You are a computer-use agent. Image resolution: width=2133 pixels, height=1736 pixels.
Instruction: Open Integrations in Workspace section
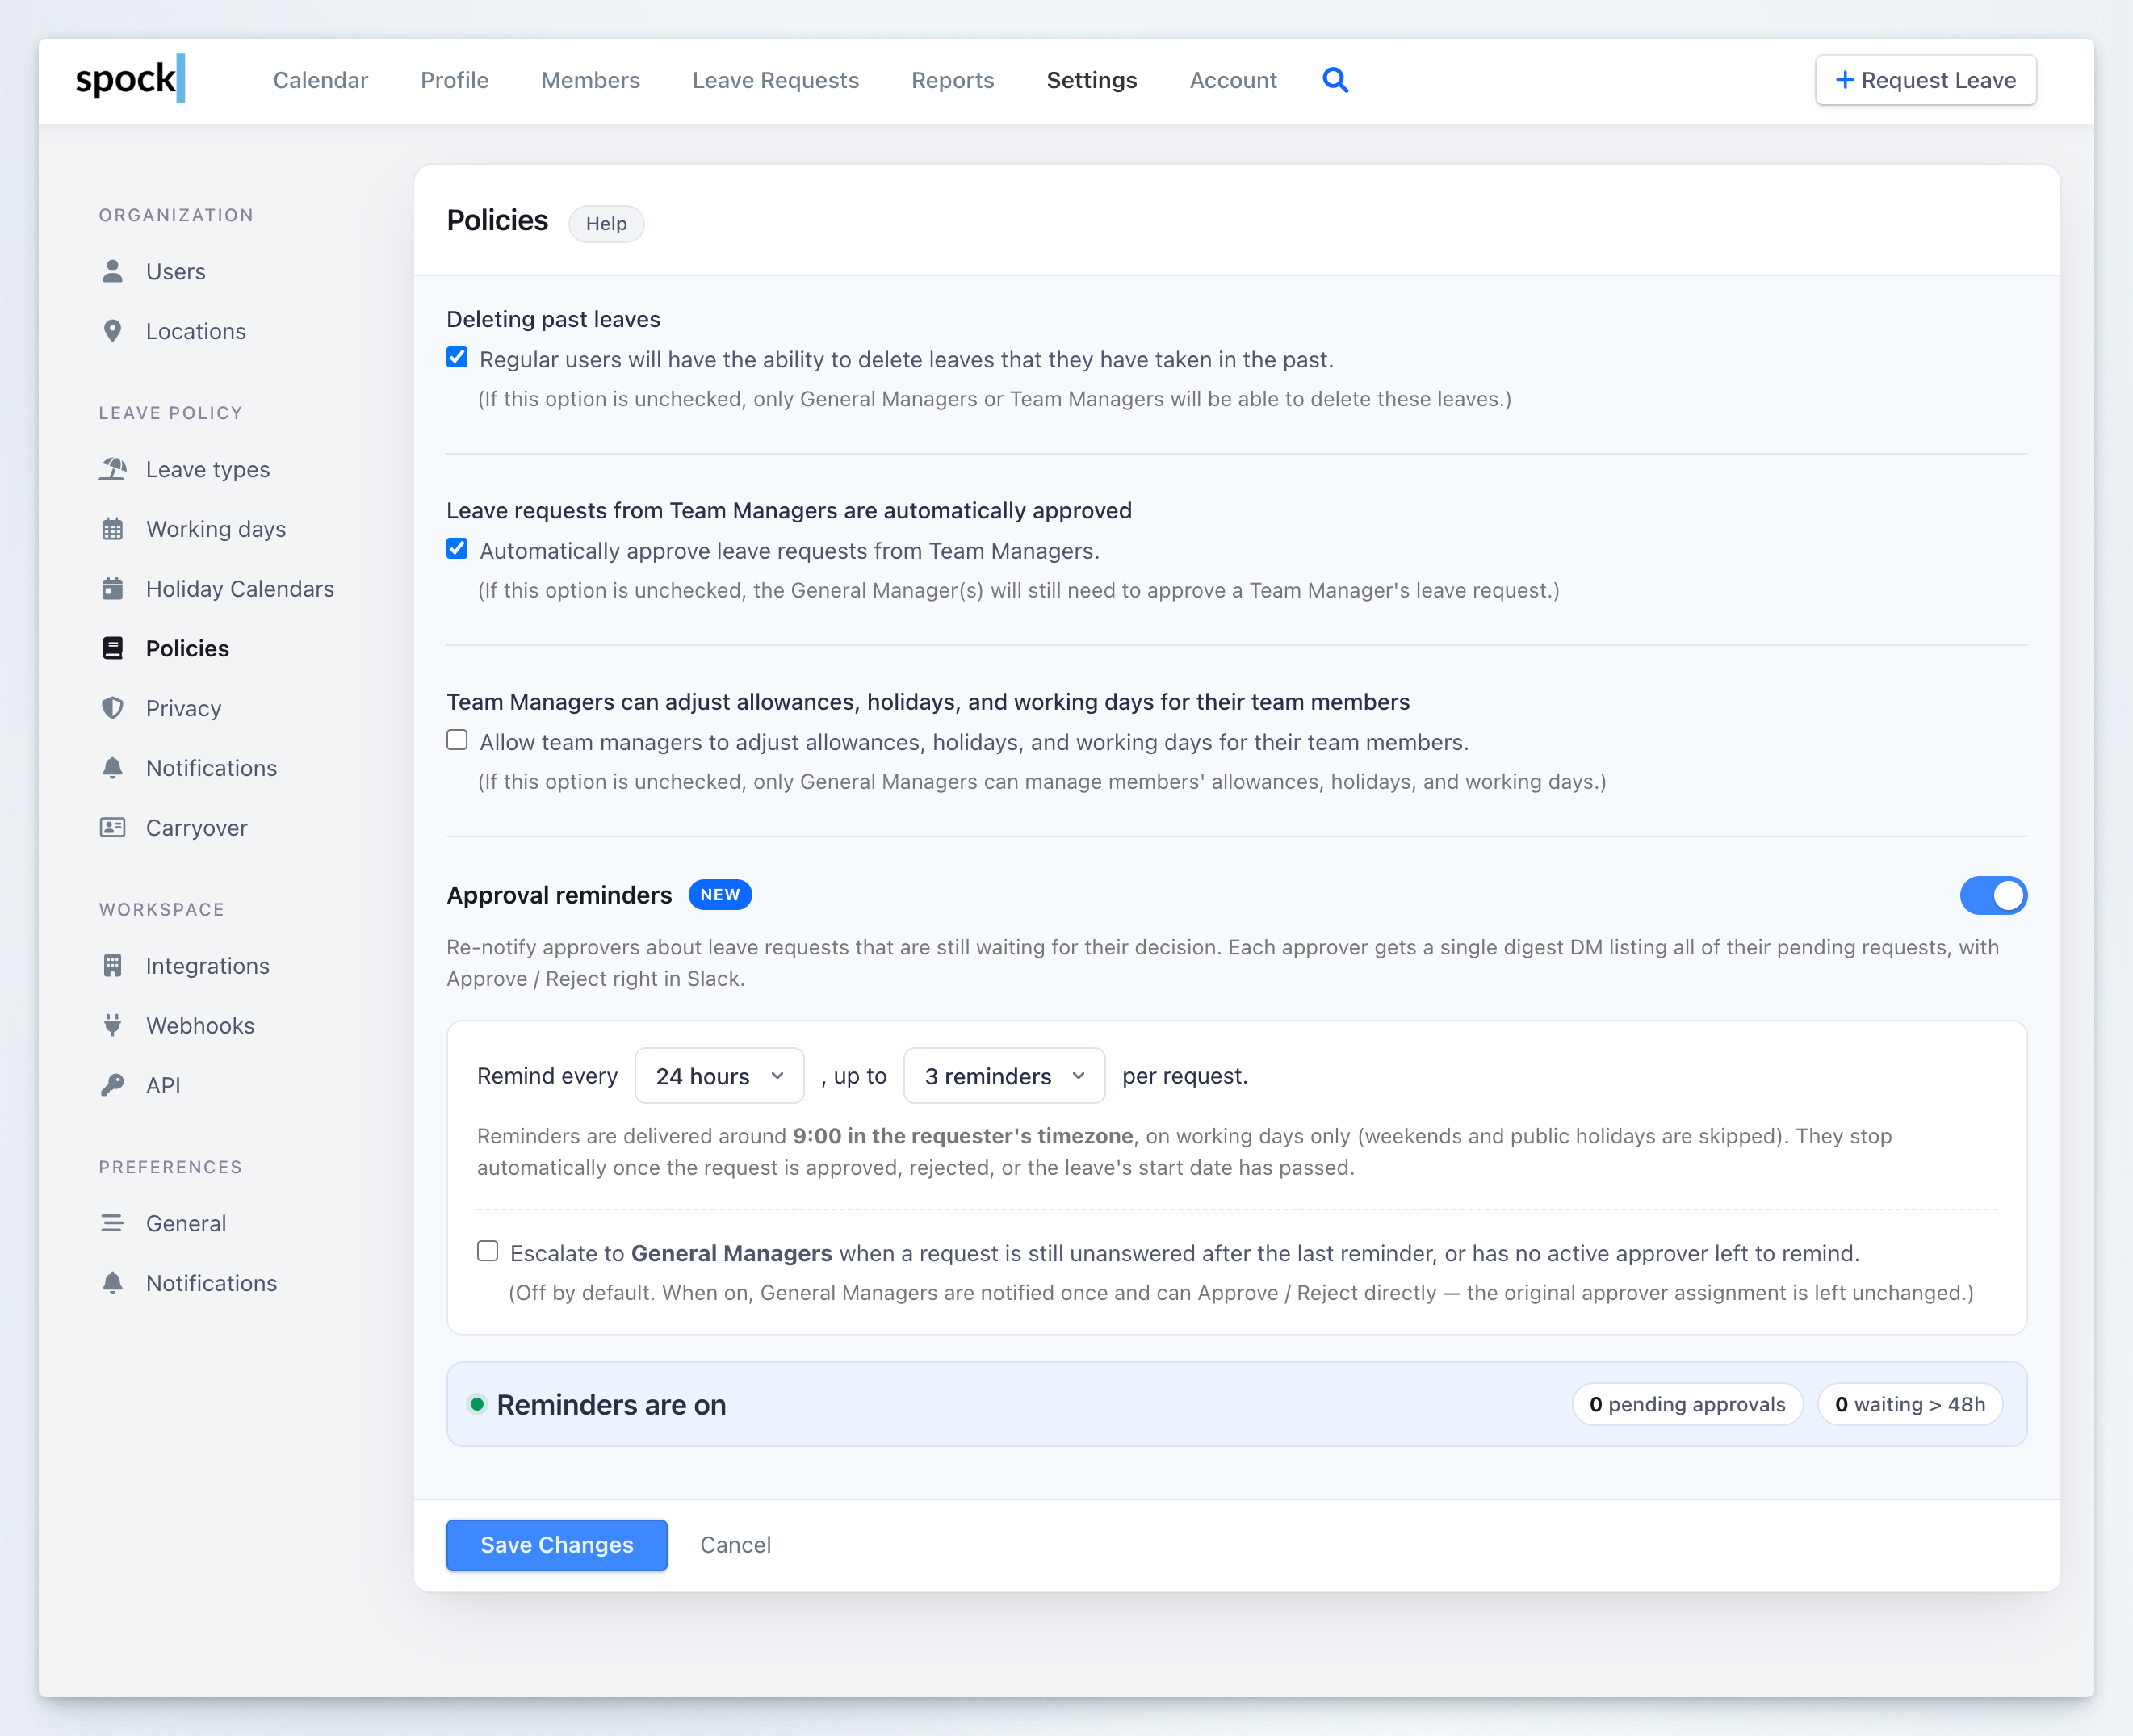[x=207, y=965]
